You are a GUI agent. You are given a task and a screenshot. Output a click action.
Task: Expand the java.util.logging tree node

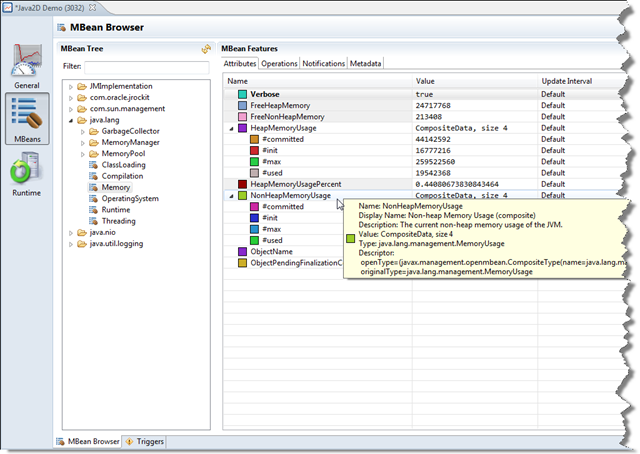point(71,244)
